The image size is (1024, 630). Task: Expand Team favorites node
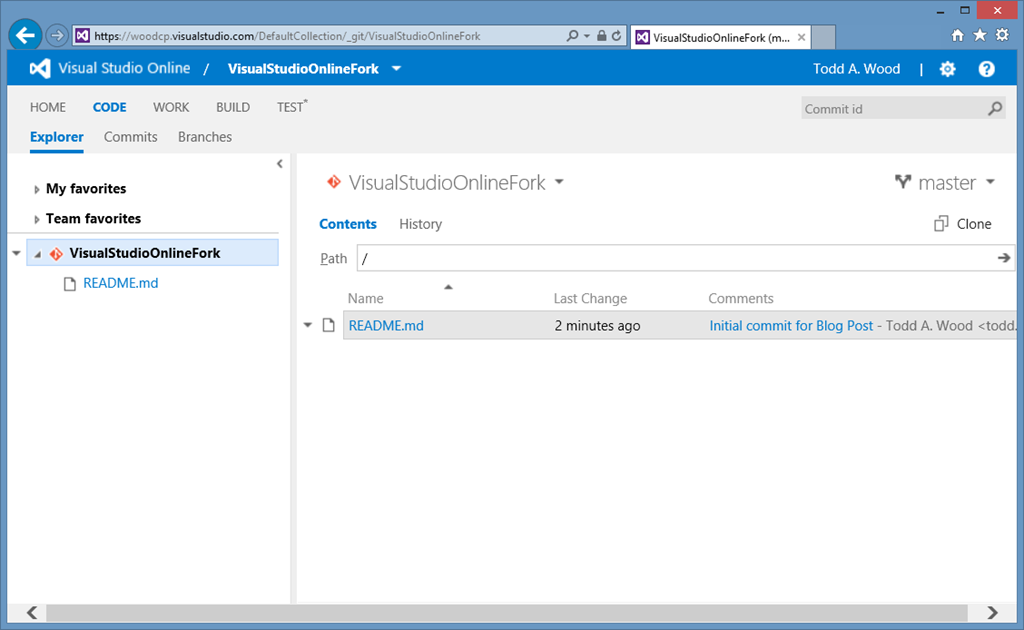coord(37,219)
